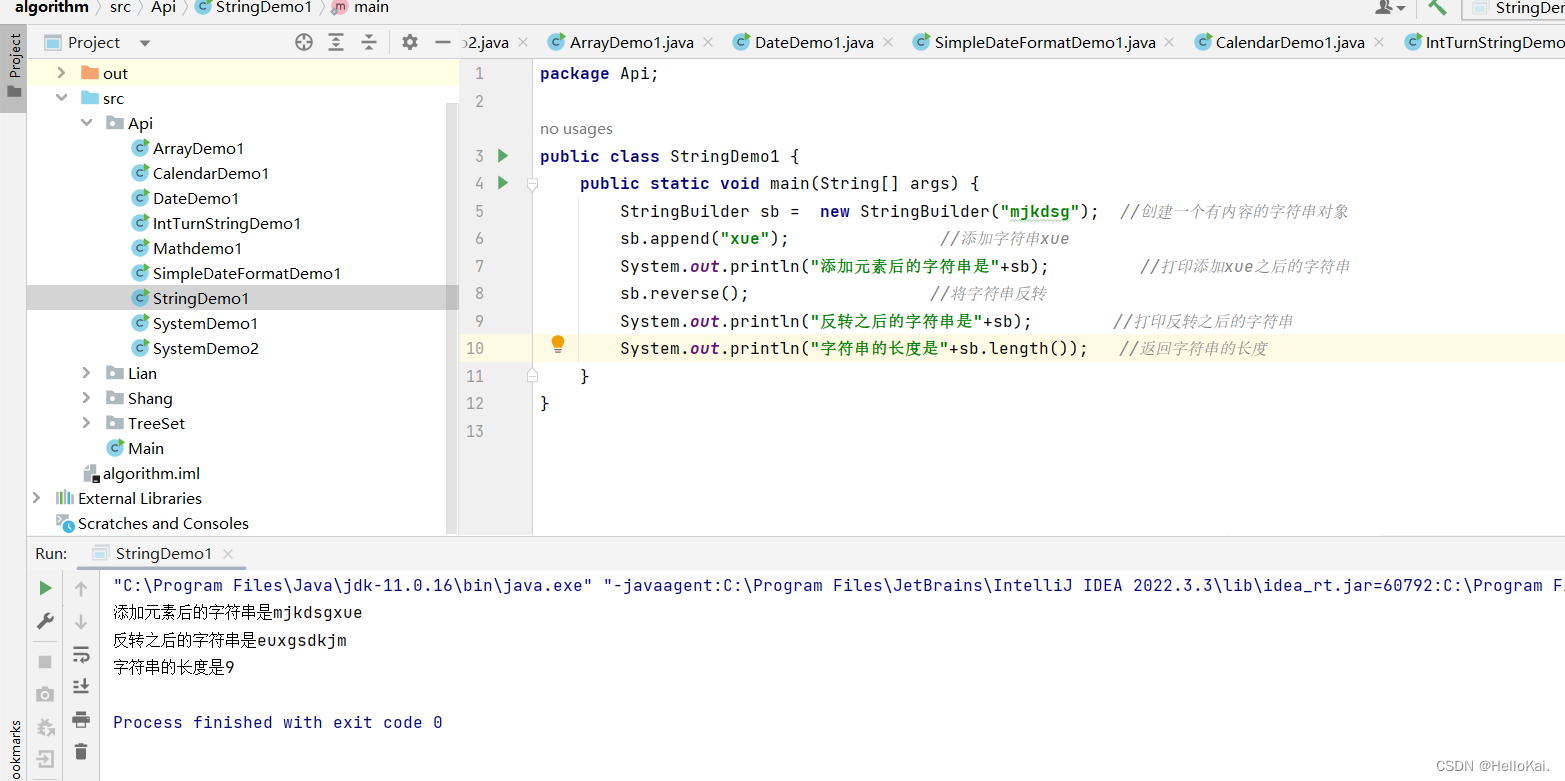Screen dimensions: 1565x781
Task: Click the Exit arrow icon in the Run panel
Action: coord(45,759)
